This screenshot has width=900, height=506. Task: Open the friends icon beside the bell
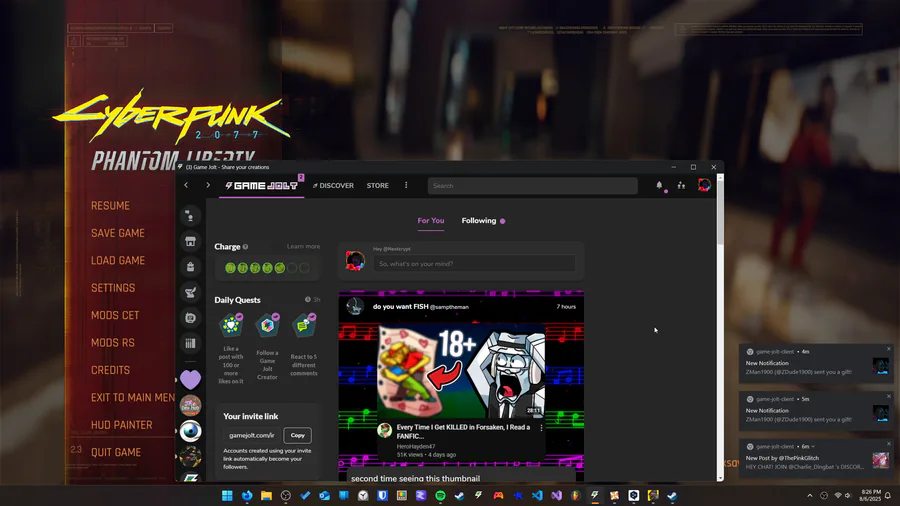point(681,185)
